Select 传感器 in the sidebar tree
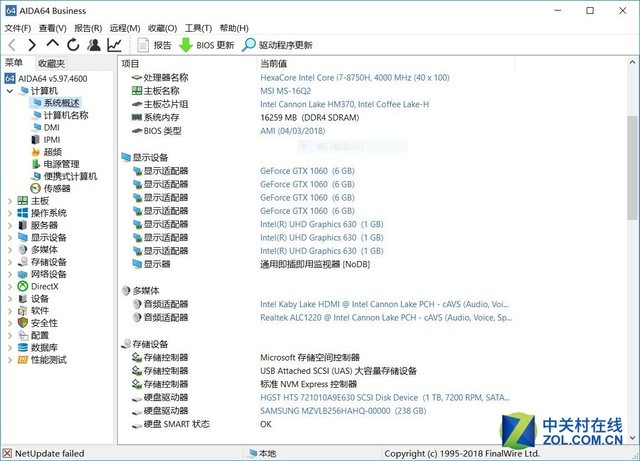 [56, 188]
